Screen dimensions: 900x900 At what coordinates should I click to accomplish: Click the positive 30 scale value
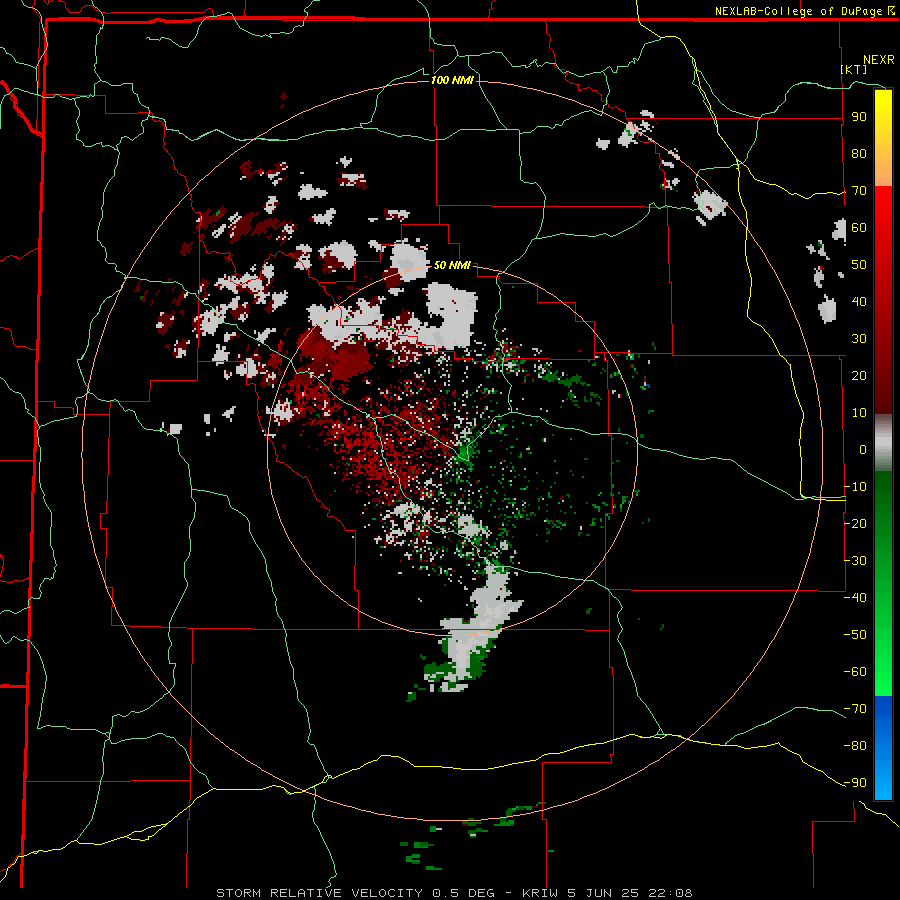pyautogui.click(x=859, y=339)
